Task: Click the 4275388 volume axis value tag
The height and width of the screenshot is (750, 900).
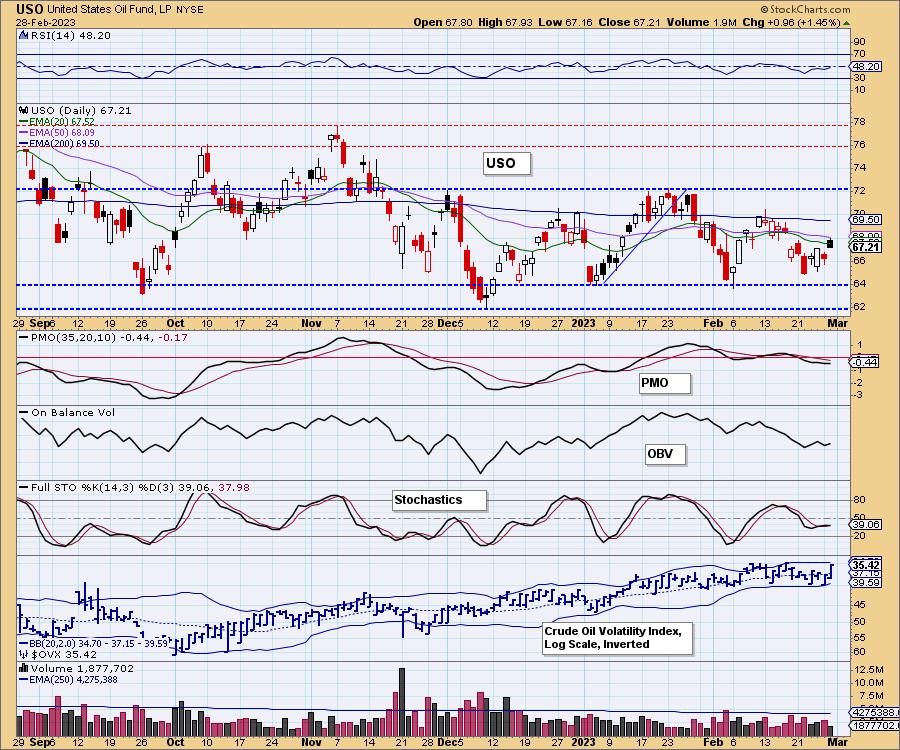Action: click(x=875, y=713)
